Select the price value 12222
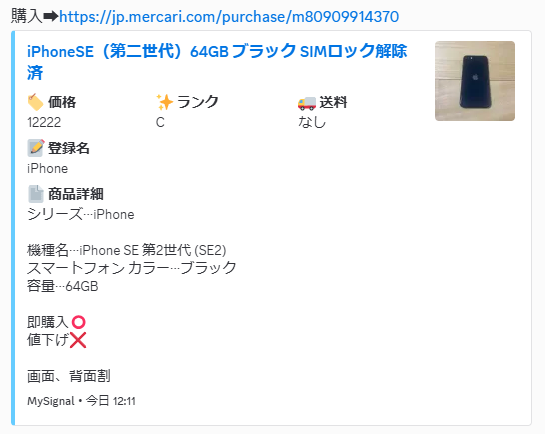This screenshot has height=434, width=545. (x=44, y=122)
